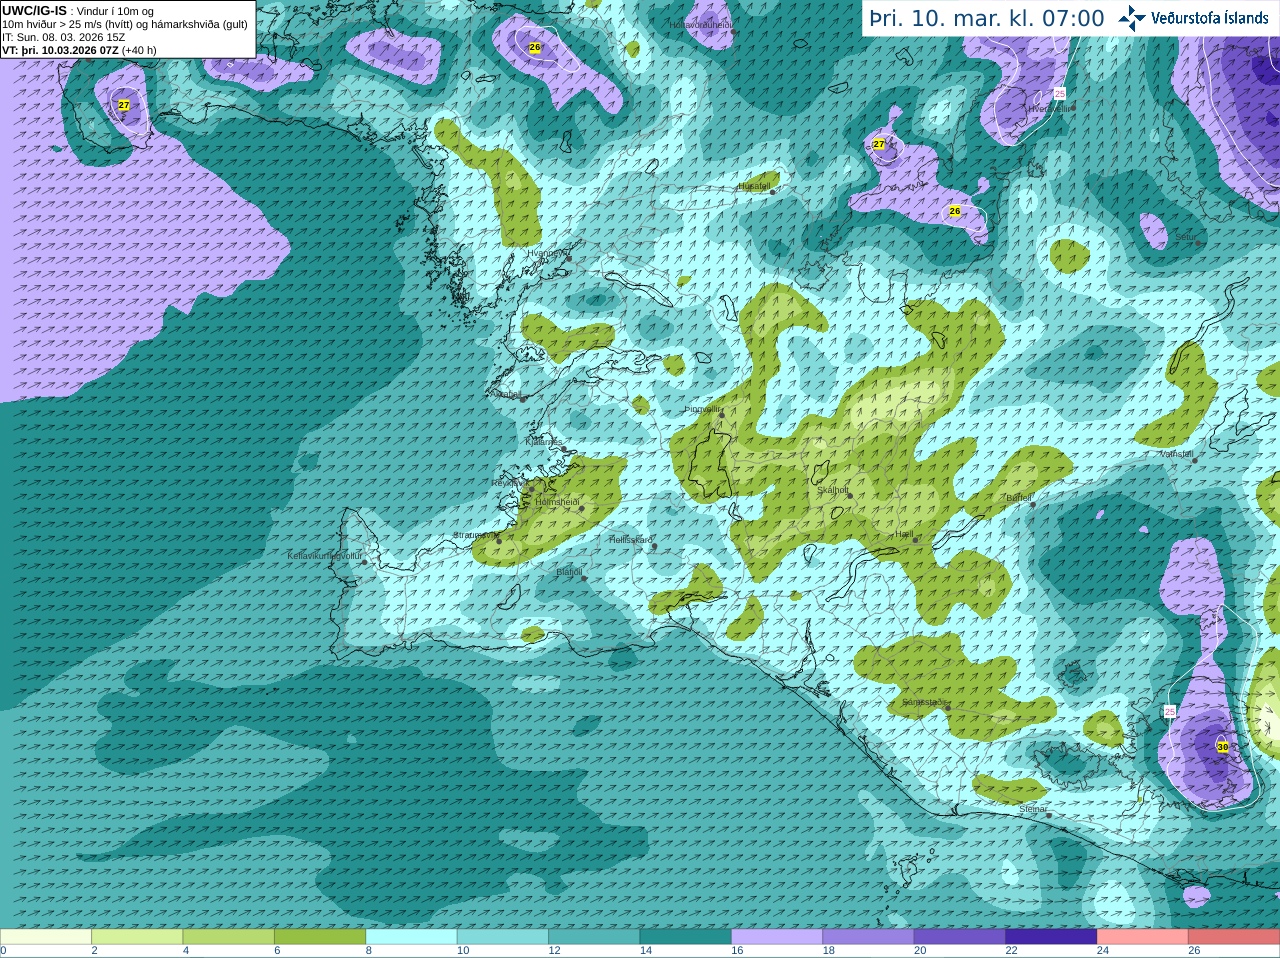
Task: Pick the 4–6 m/s green legend swatch
Action: (x=229, y=937)
